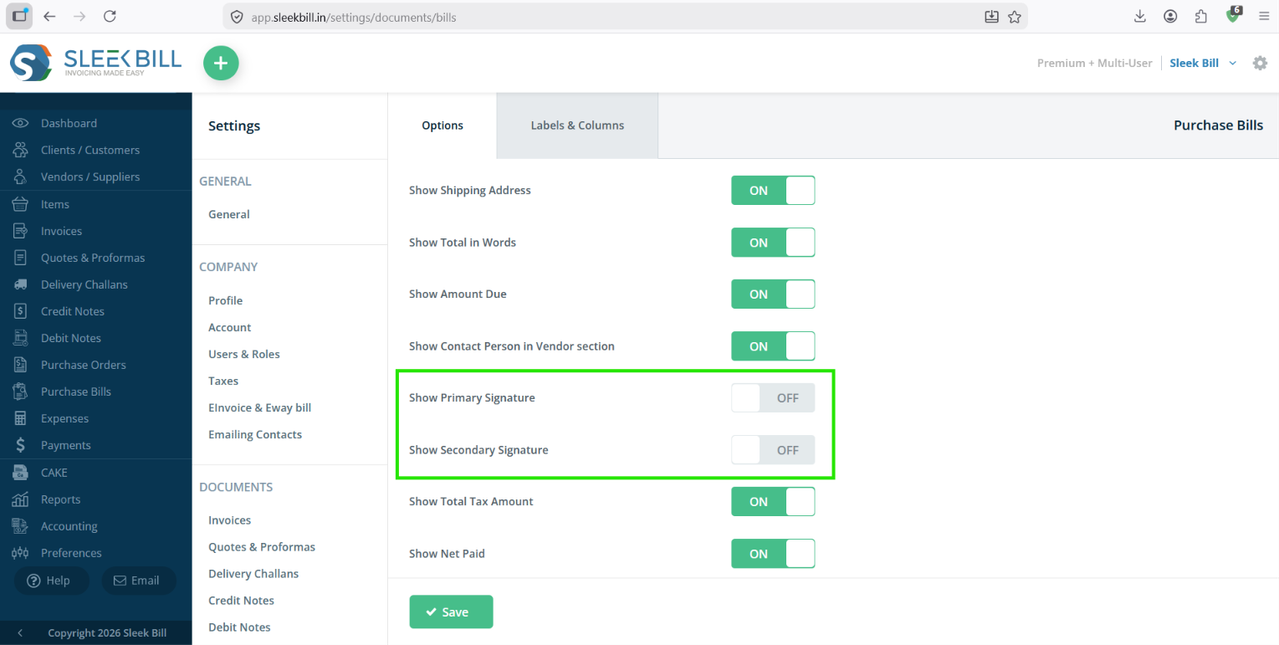Turn off the Show Net Paid switch
1279x645 pixels.
pos(773,554)
